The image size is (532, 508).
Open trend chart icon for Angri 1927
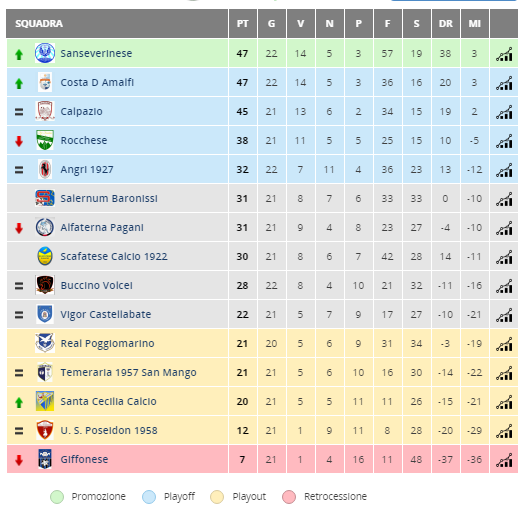[504, 170]
